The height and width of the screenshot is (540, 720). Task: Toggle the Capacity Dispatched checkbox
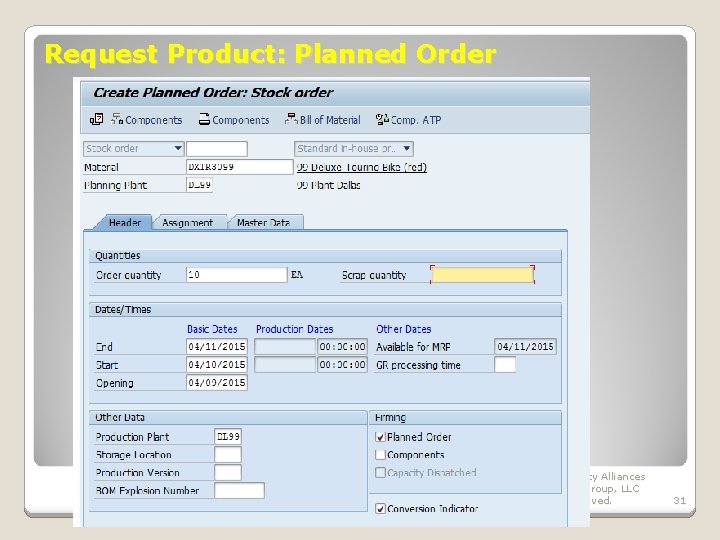(380, 472)
